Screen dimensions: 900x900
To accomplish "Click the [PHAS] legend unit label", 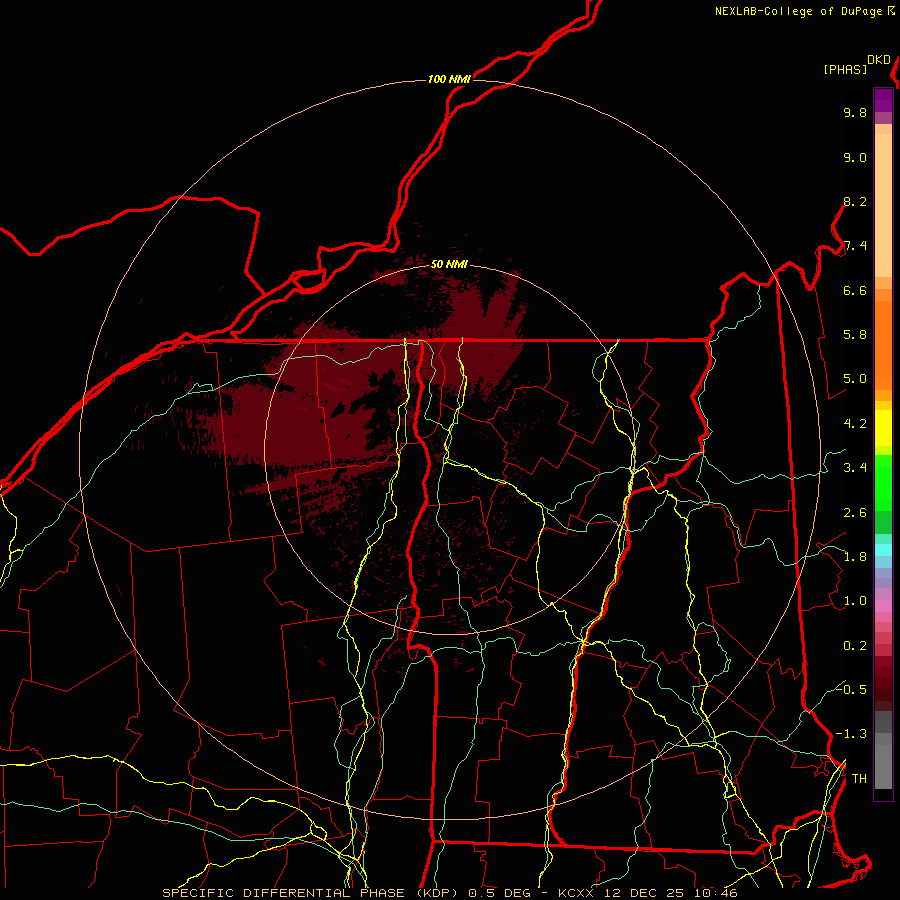I will (x=845, y=69).
